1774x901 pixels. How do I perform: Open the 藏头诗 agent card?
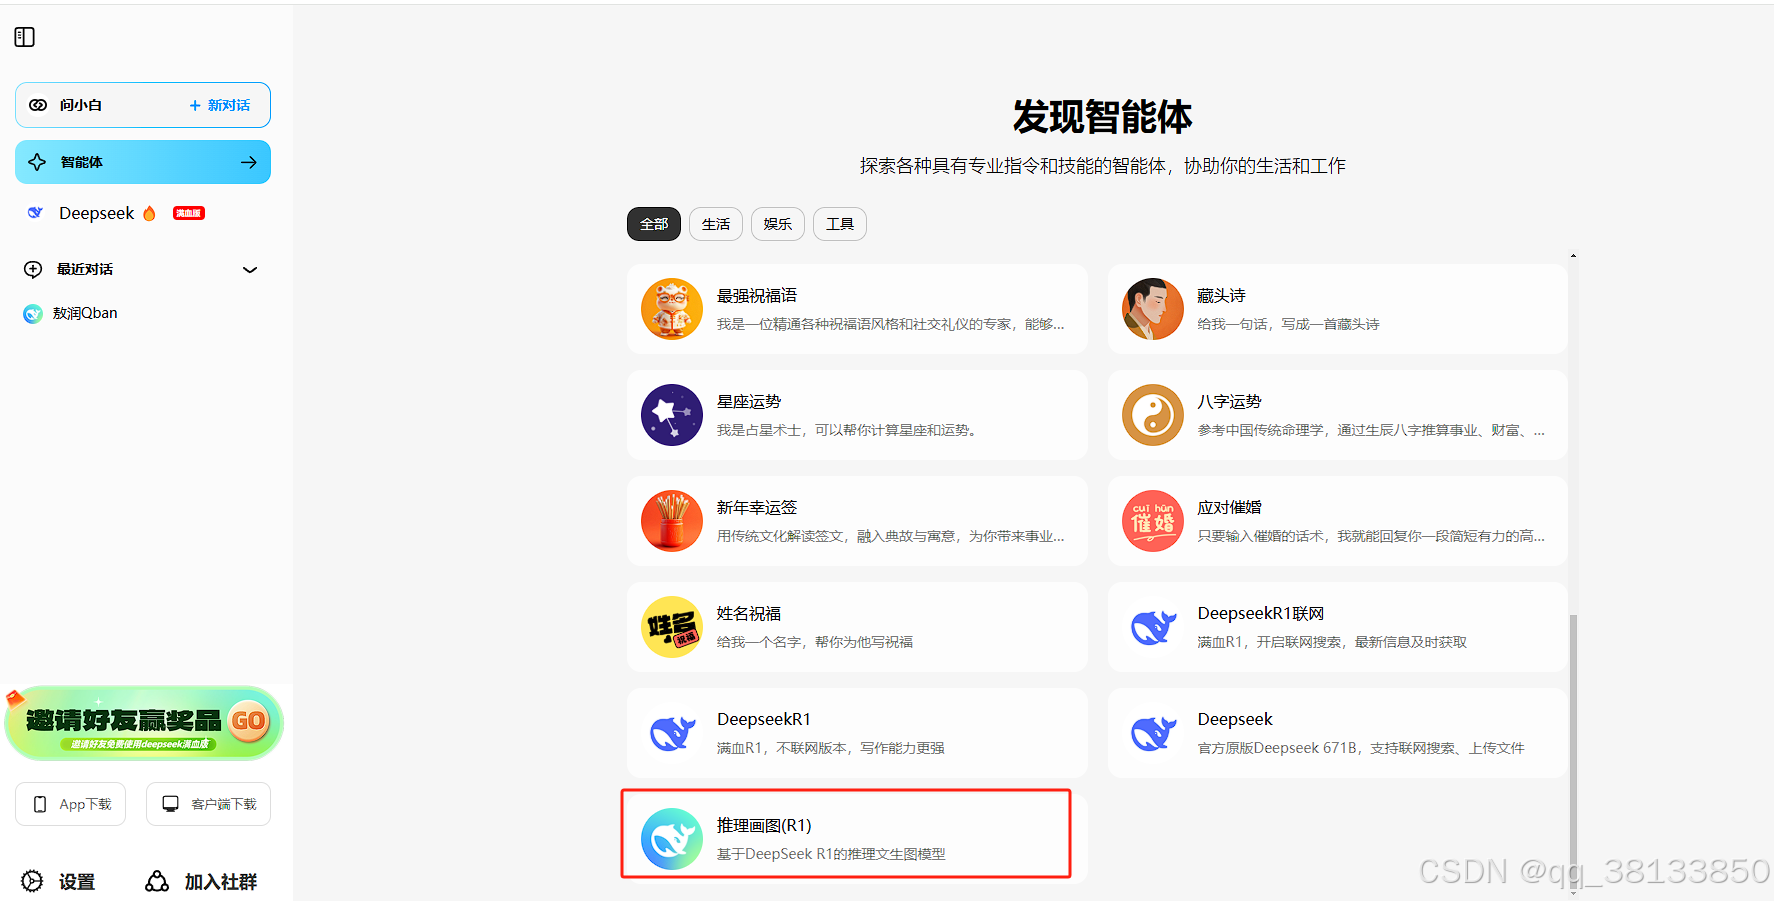pyautogui.click(x=1338, y=309)
